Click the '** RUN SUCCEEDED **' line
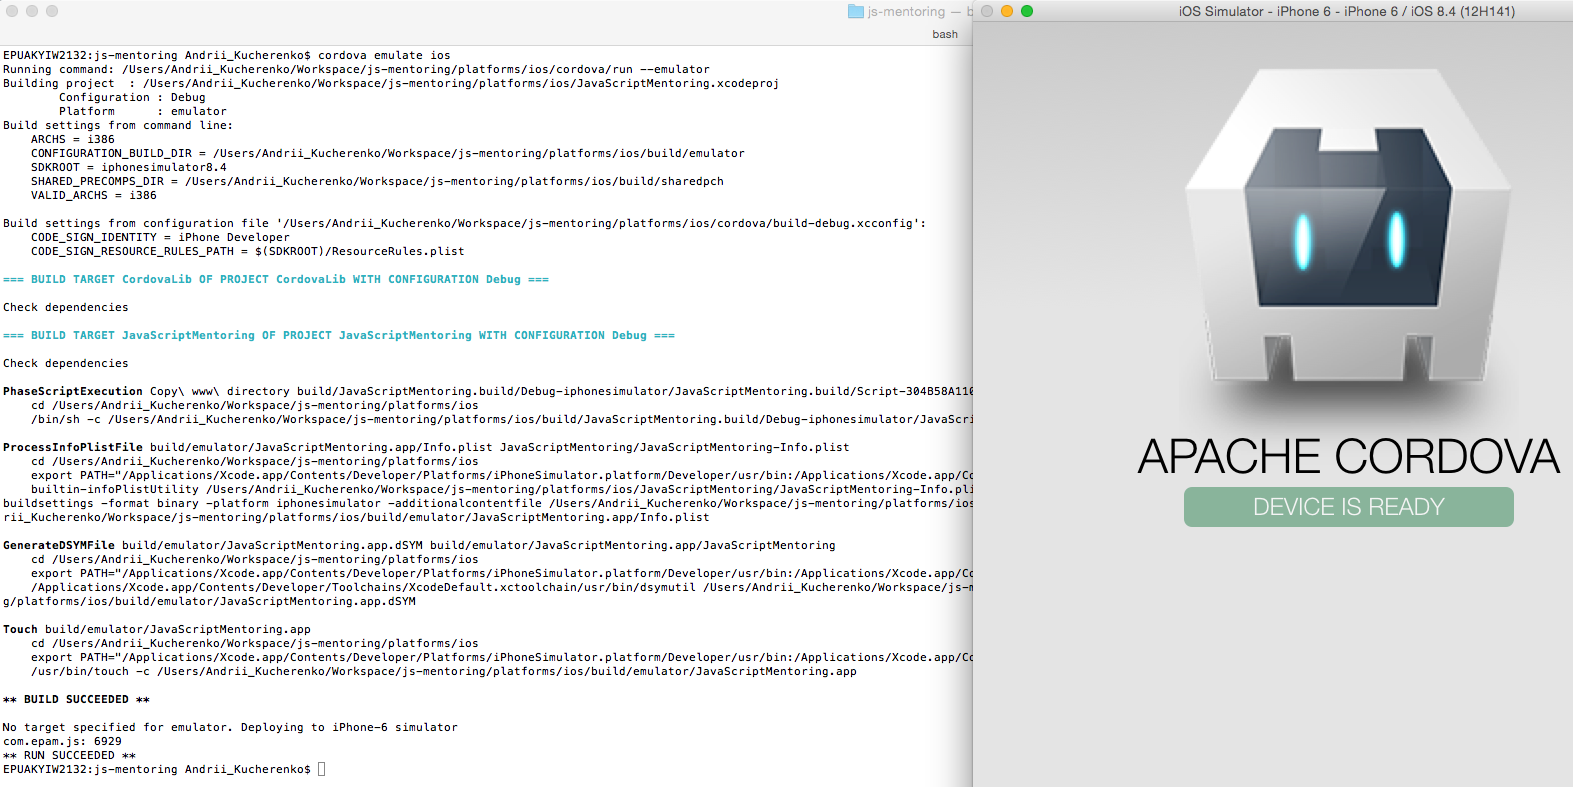This screenshot has height=787, width=1573. coord(69,755)
